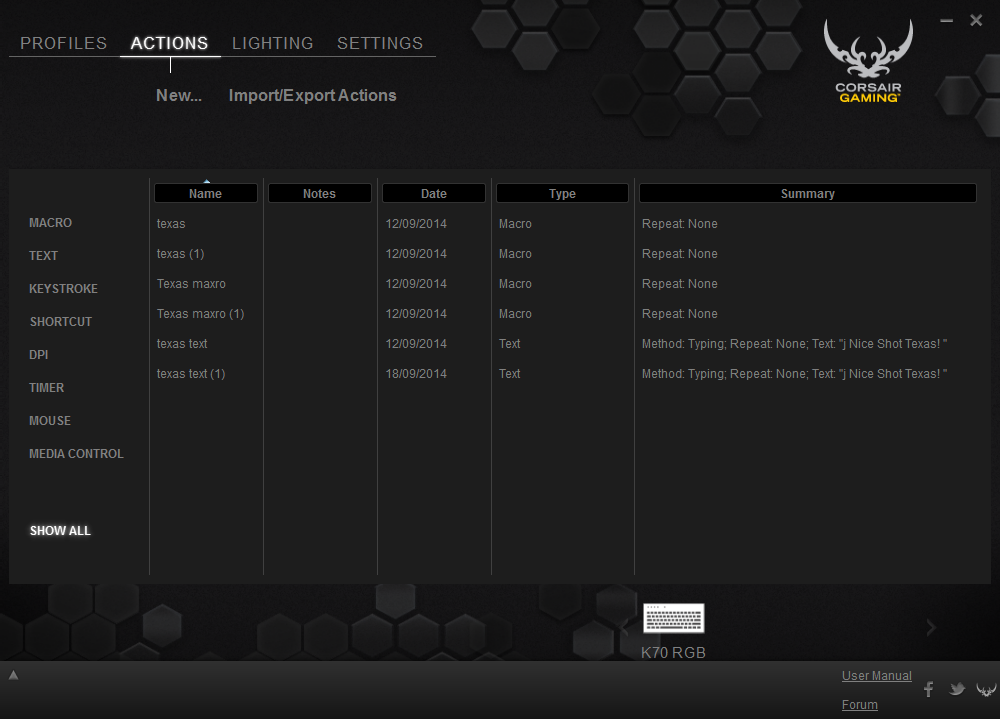Viewport: 1000px width, 719px height.
Task: Sort by the Name column header
Action: (205, 193)
